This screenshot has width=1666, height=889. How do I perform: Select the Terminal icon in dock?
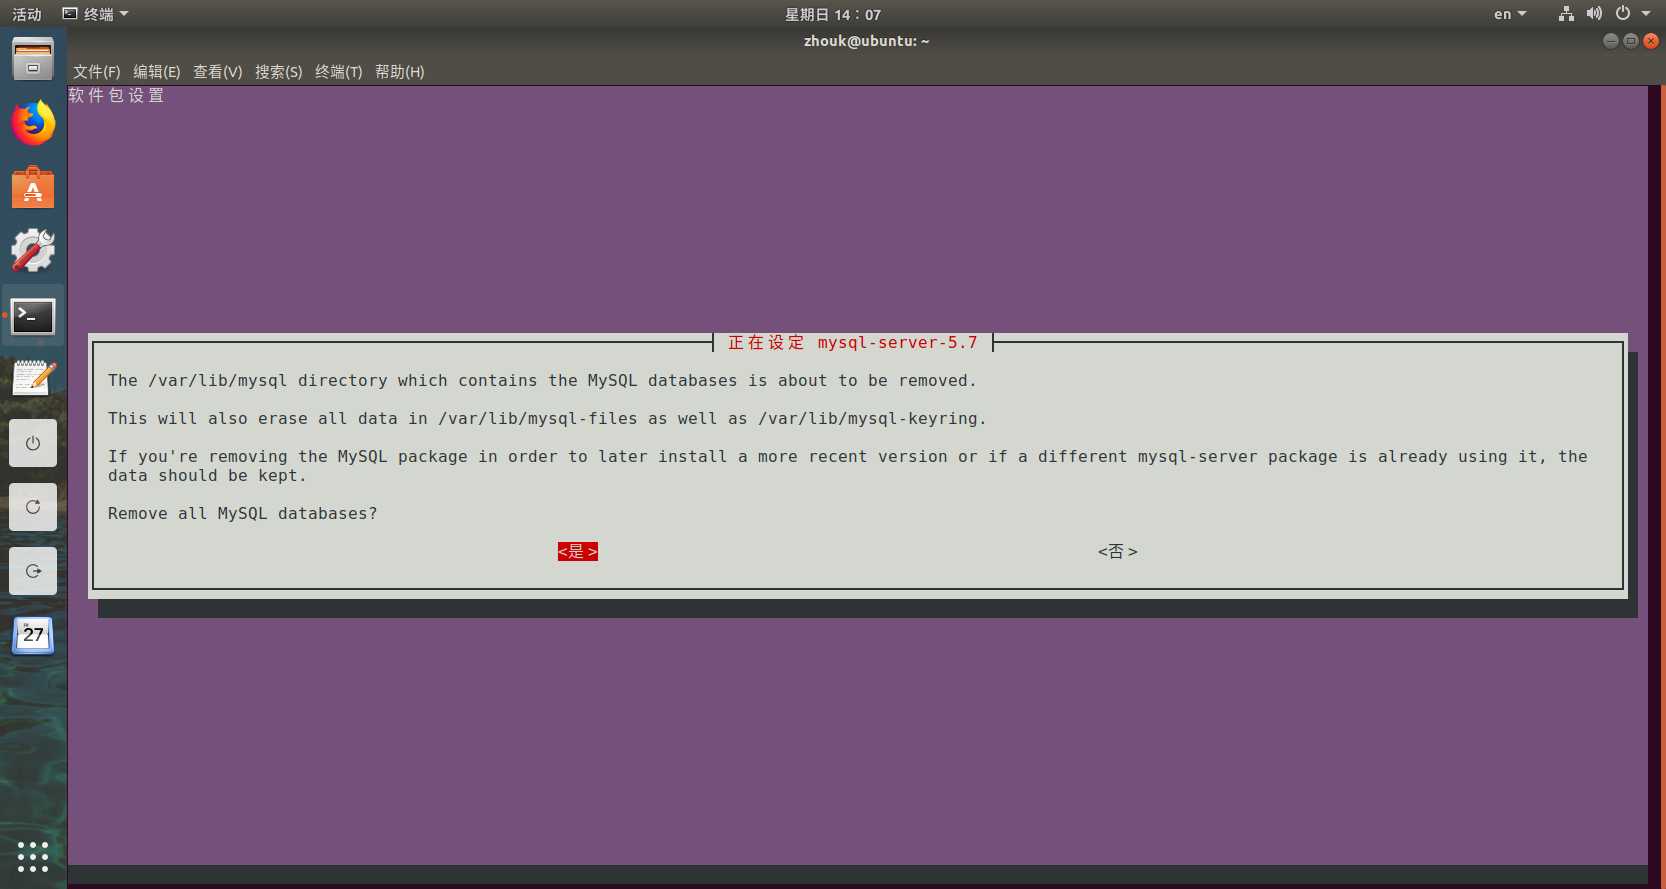(x=33, y=316)
